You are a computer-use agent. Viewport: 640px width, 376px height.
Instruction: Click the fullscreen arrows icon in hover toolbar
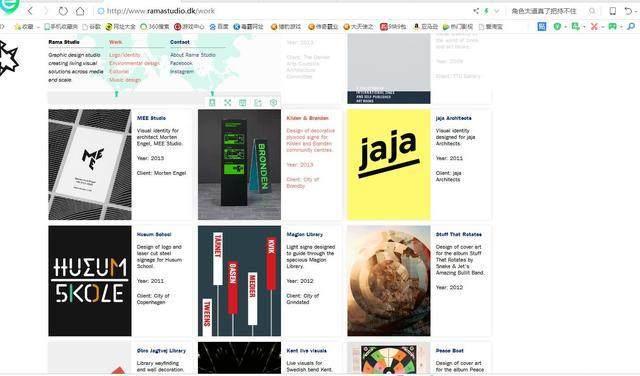(x=227, y=102)
